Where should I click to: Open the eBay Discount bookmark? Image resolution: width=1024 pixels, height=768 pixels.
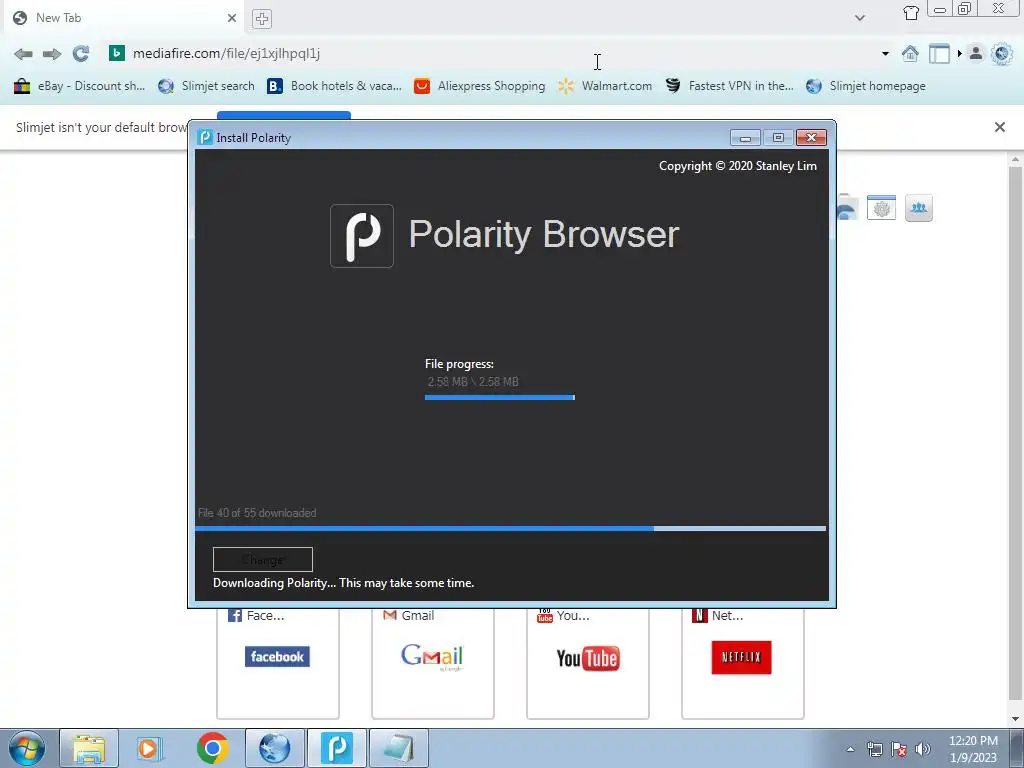pyautogui.click(x=79, y=86)
